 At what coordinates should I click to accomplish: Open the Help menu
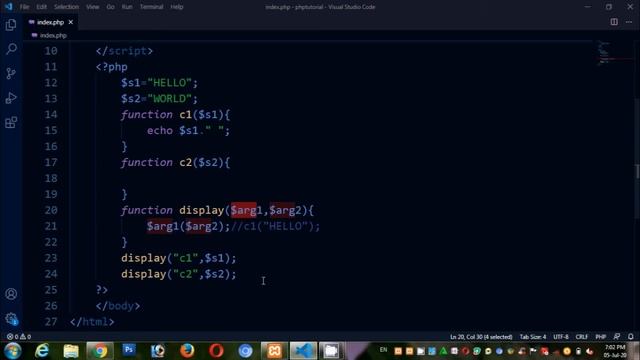[x=177, y=7]
